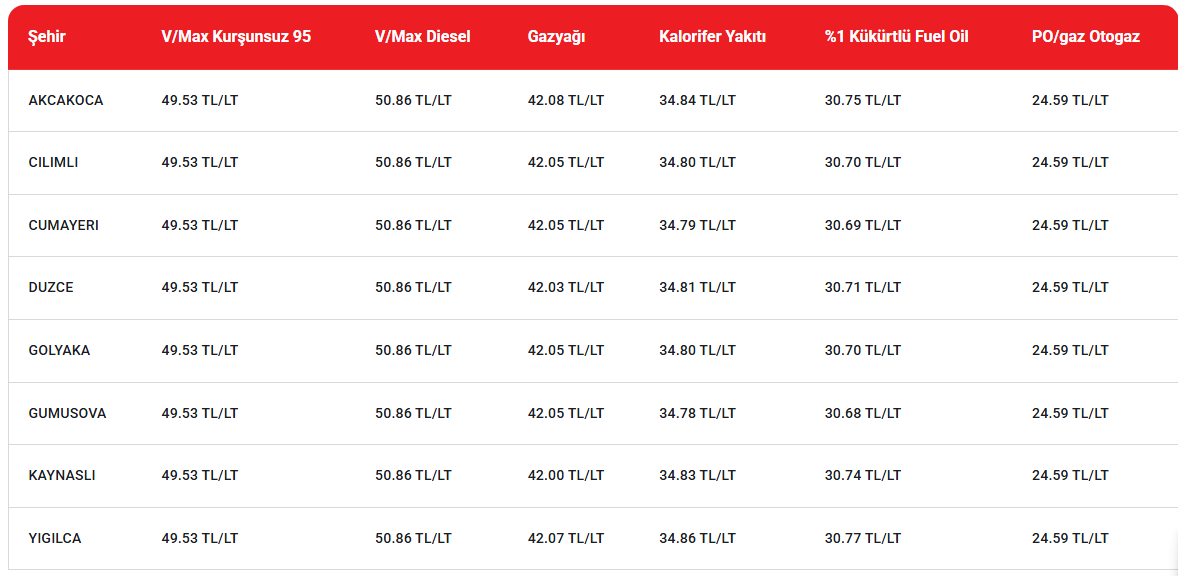This screenshot has height=576, width=1178.
Task: Click the %1 Kükürtlü Fuel Oil header
Action: click(x=896, y=37)
